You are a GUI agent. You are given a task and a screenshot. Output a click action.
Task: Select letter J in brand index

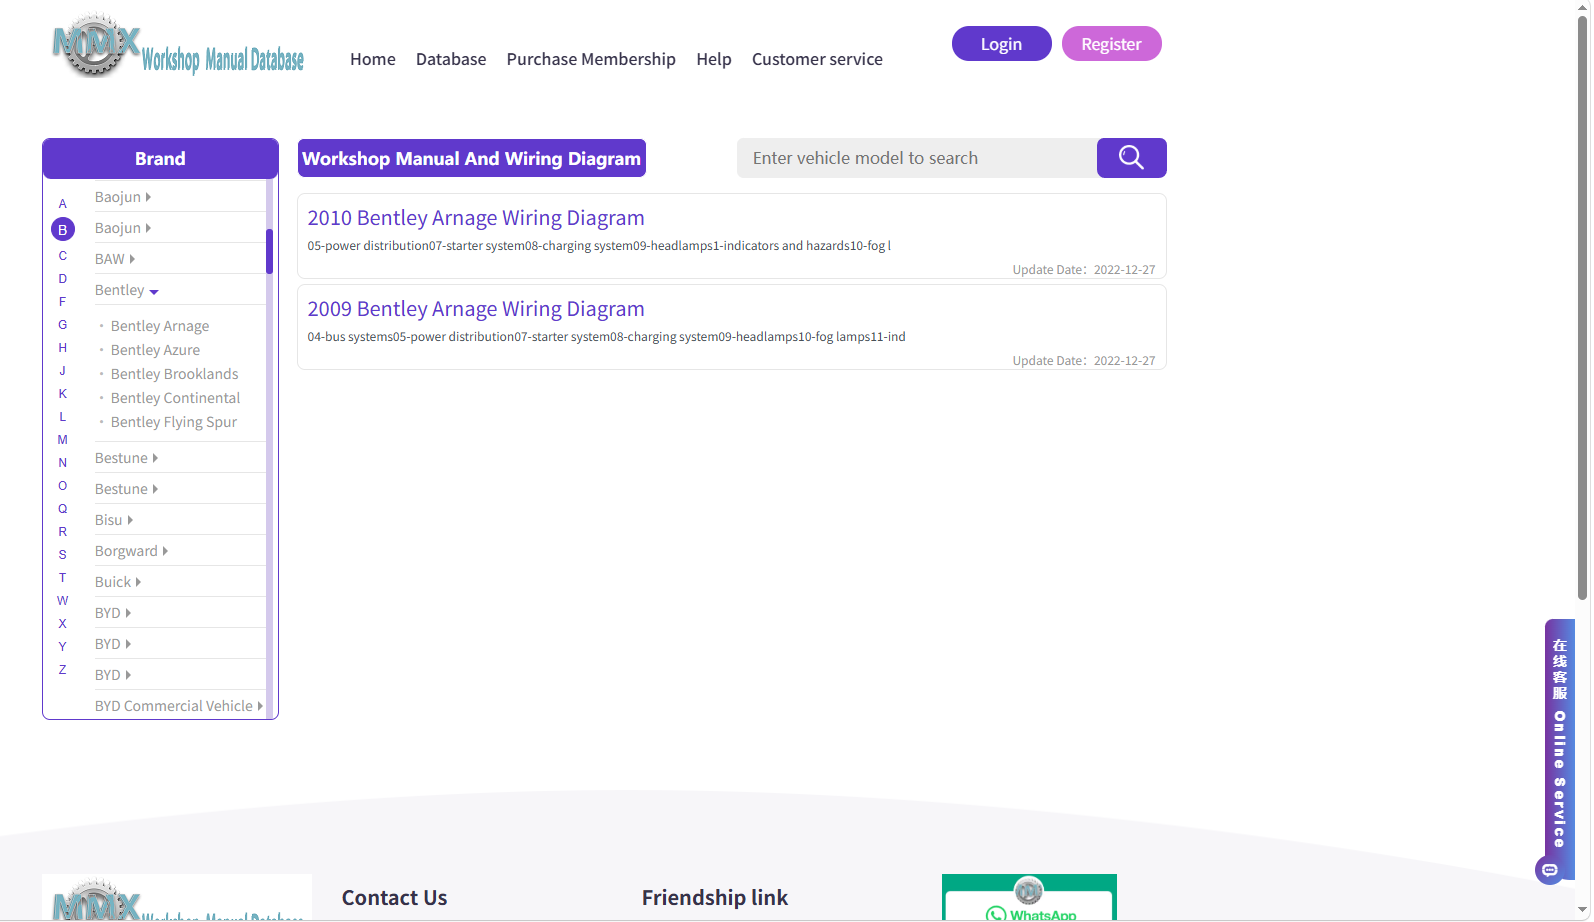tap(62, 371)
